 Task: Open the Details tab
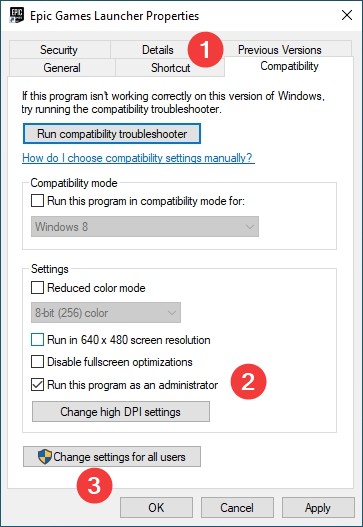pos(158,49)
